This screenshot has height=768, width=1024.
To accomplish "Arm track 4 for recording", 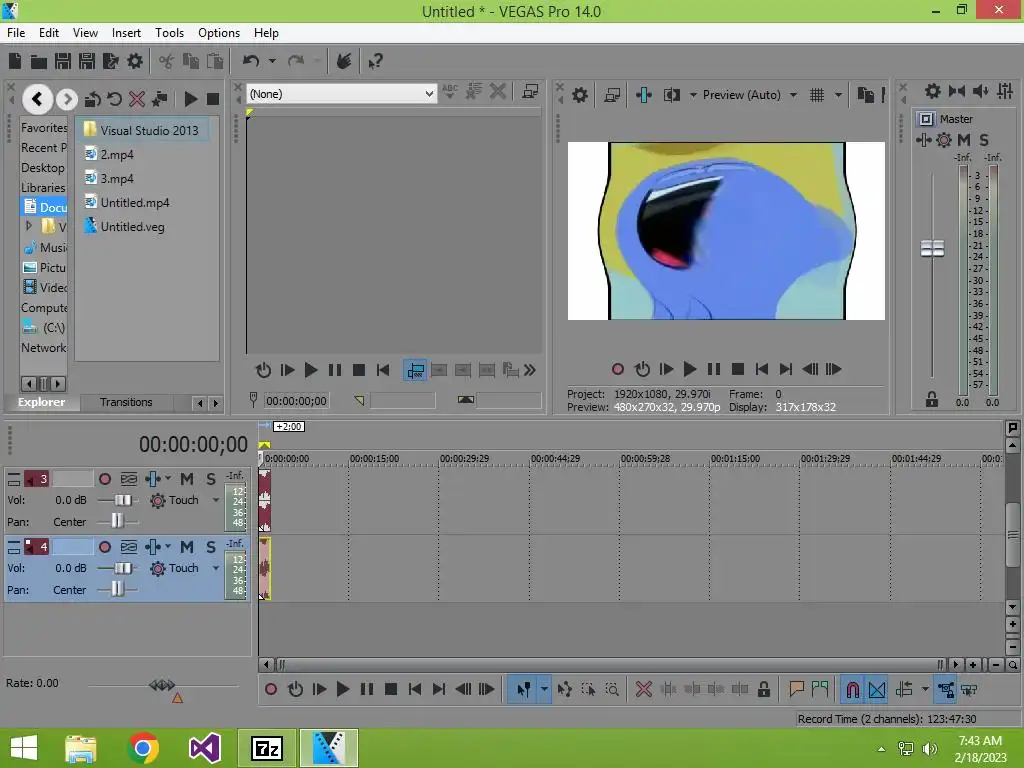I will 104,547.
